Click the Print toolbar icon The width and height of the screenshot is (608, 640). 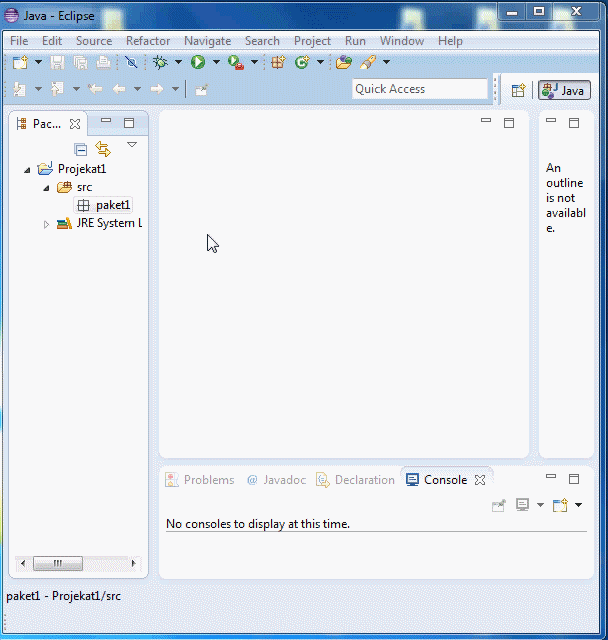pyautogui.click(x=103, y=62)
